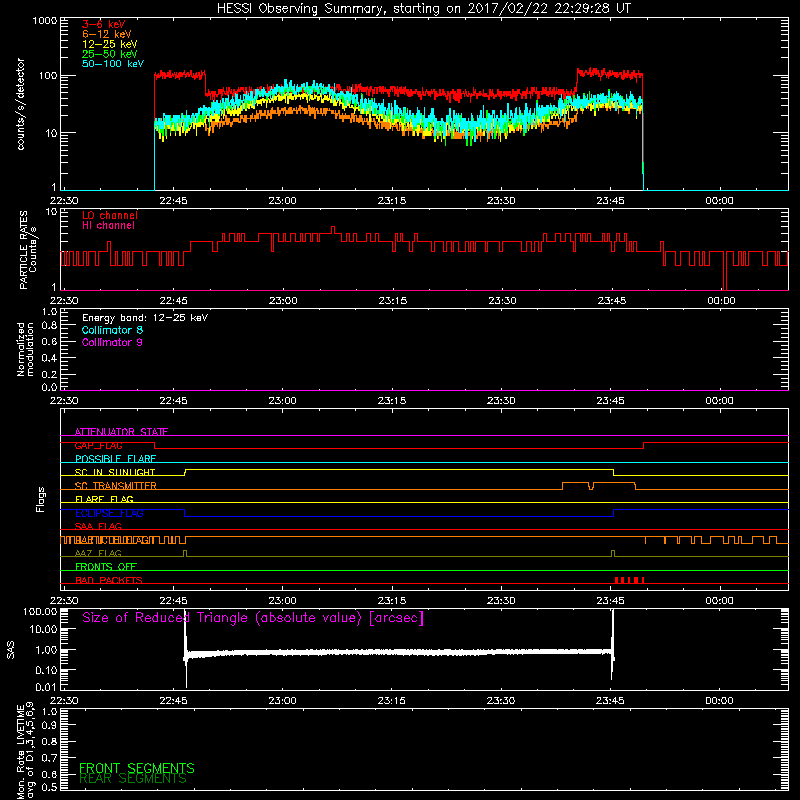Click 00:00 tick under SAS plot
This screenshot has height=800, width=800.
pyautogui.click(x=719, y=701)
